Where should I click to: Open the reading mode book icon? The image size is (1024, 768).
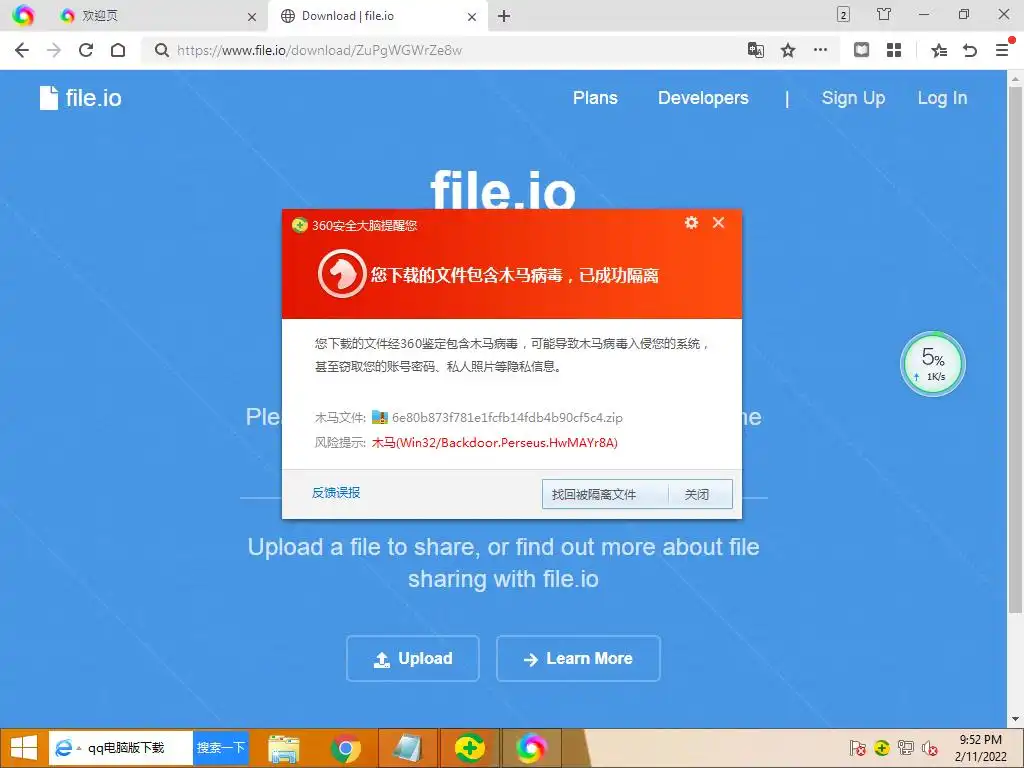pos(861,50)
